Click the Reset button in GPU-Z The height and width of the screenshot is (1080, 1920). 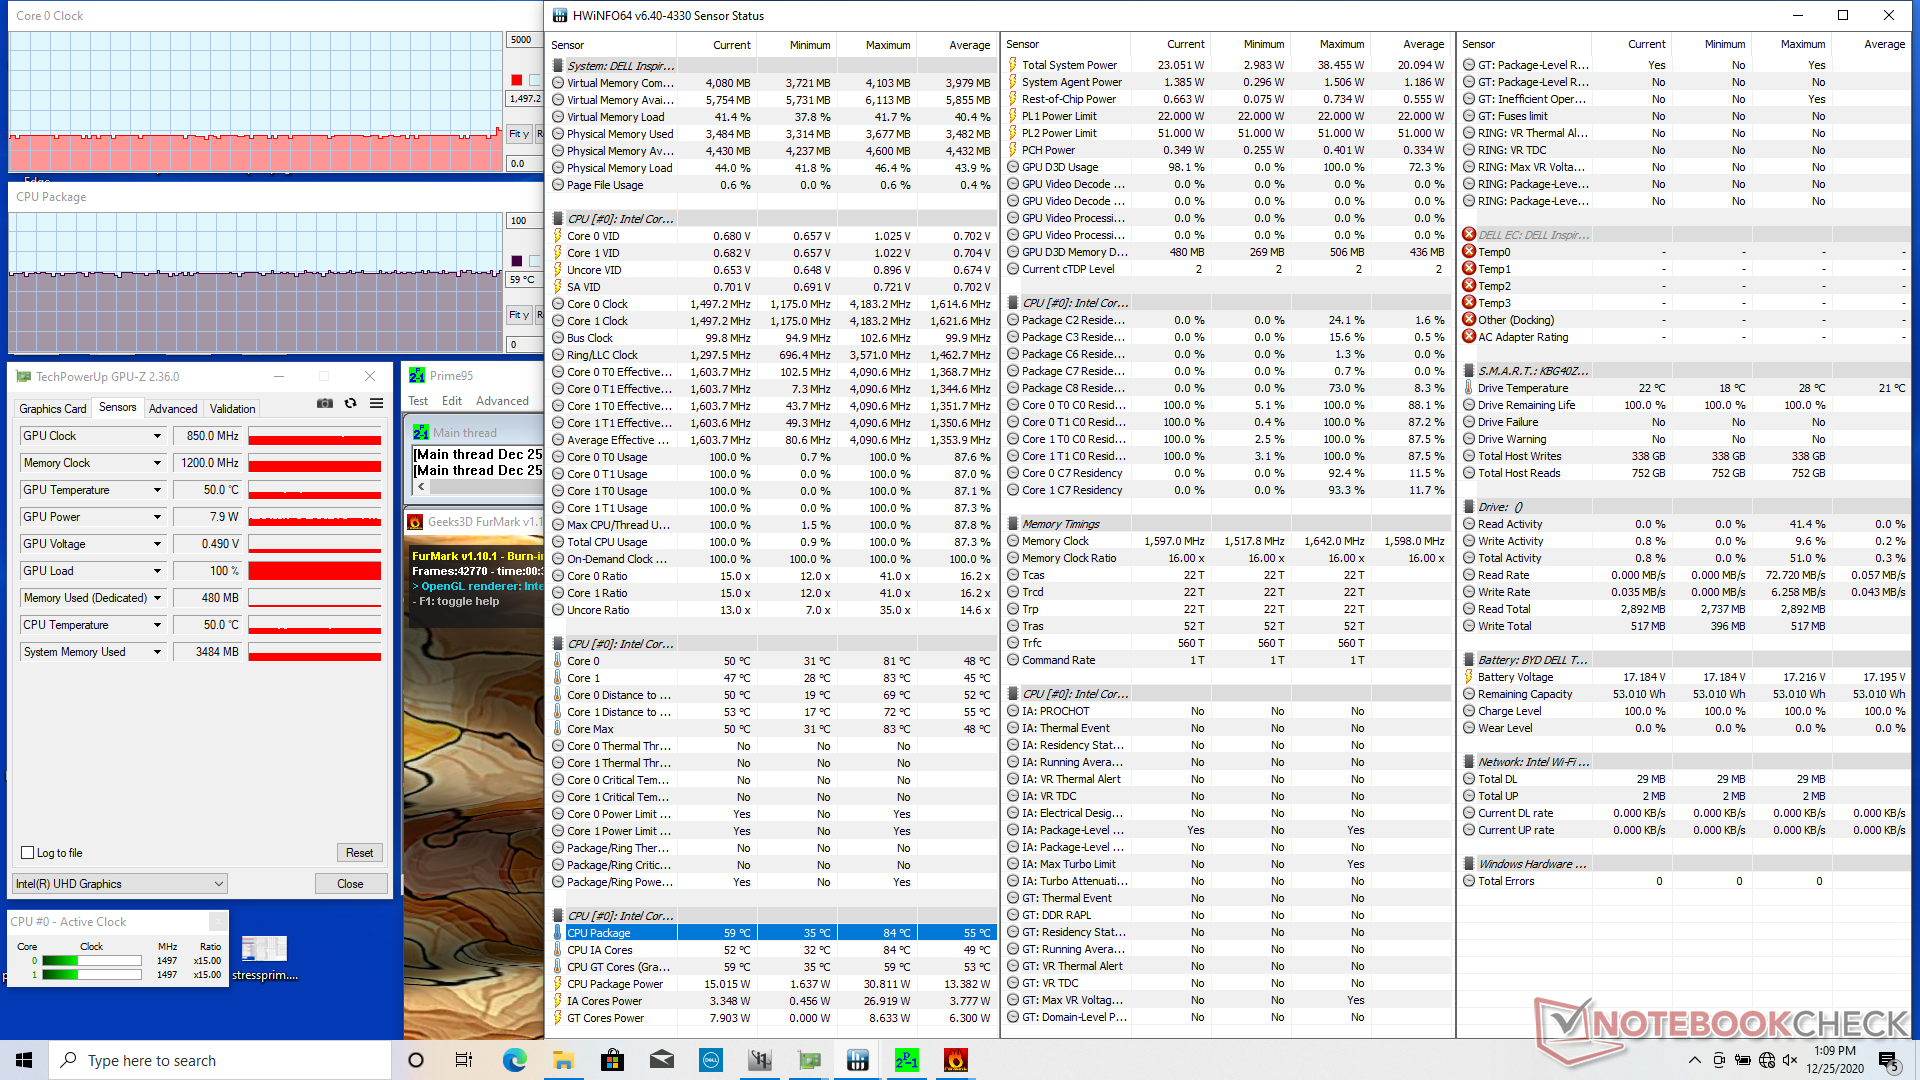coord(359,853)
